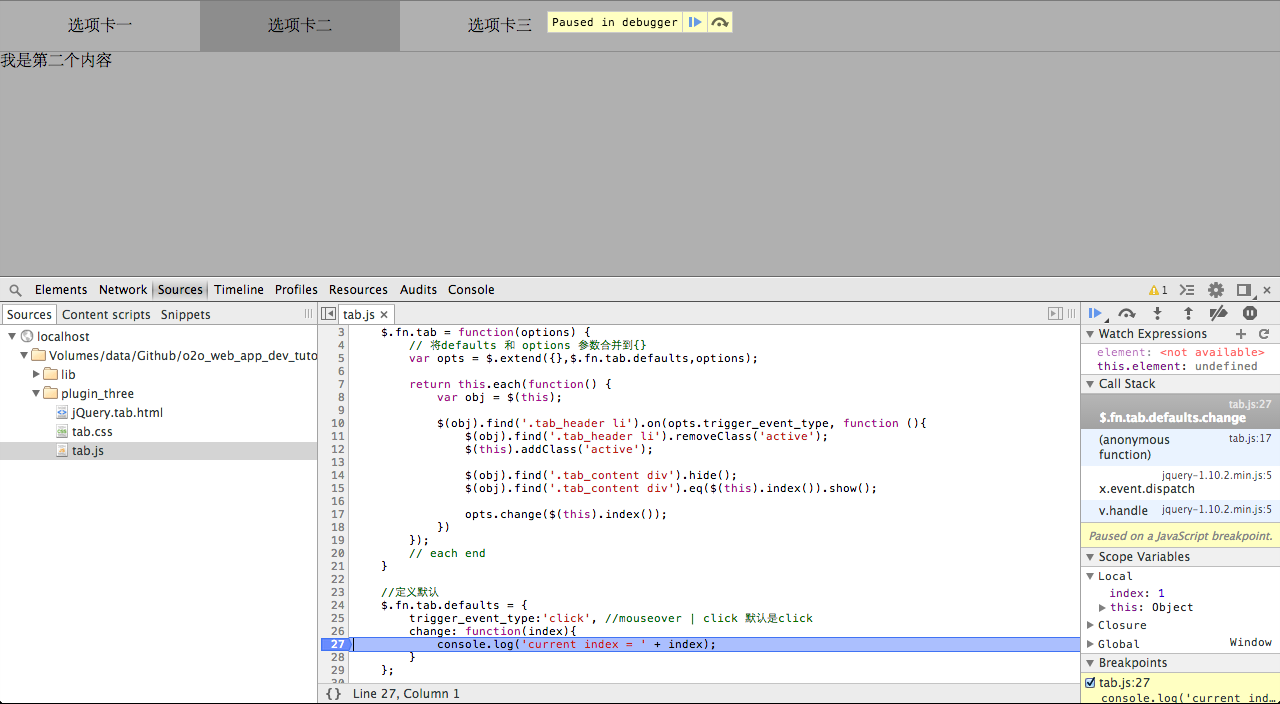Expand the lib folder

click(x=37, y=375)
